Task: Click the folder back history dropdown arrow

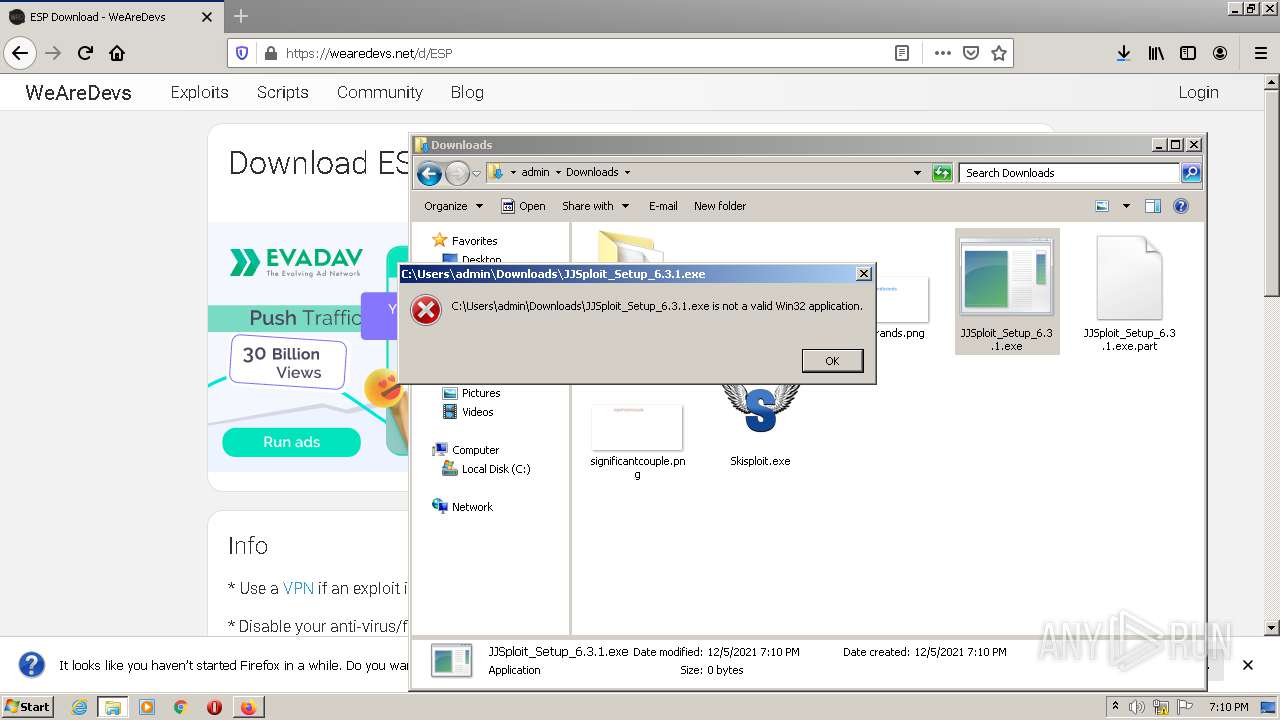Action: [476, 173]
